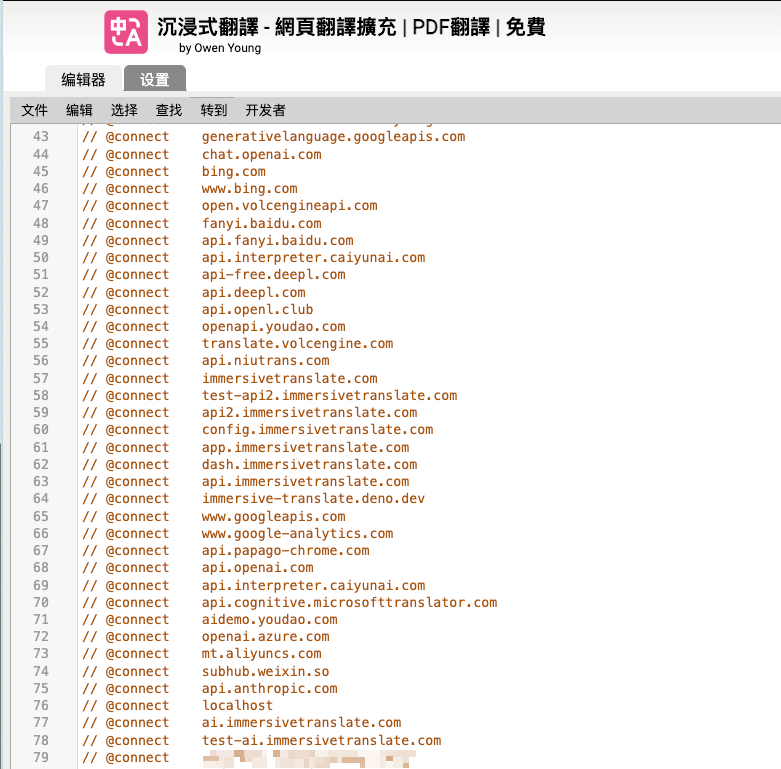Click config.immersivetranslate.com entry
781x769 pixels.
coord(317,429)
